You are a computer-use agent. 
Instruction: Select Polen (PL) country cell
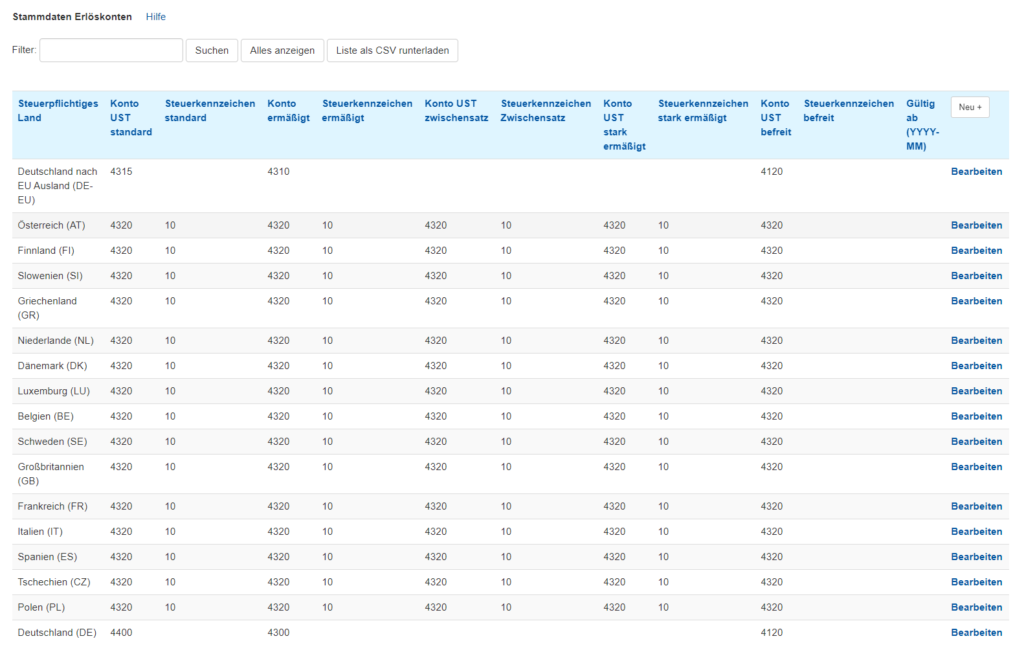click(x=41, y=608)
